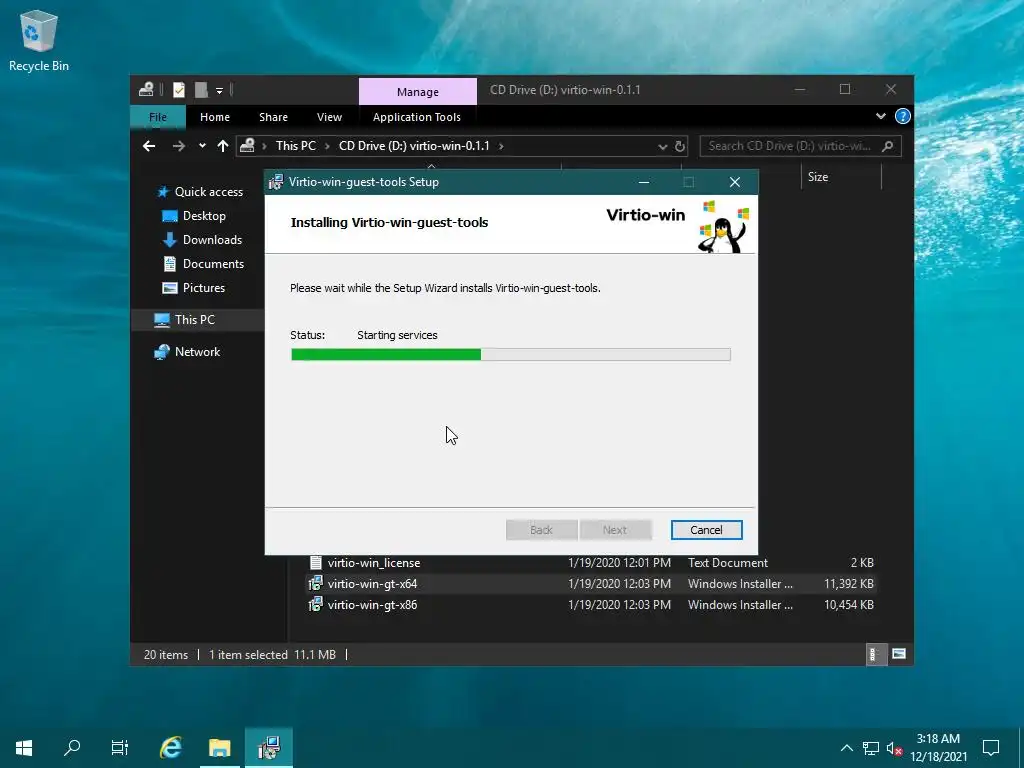Click the Virtio-win penguin logo
The height and width of the screenshot is (768, 1024).
(x=722, y=226)
